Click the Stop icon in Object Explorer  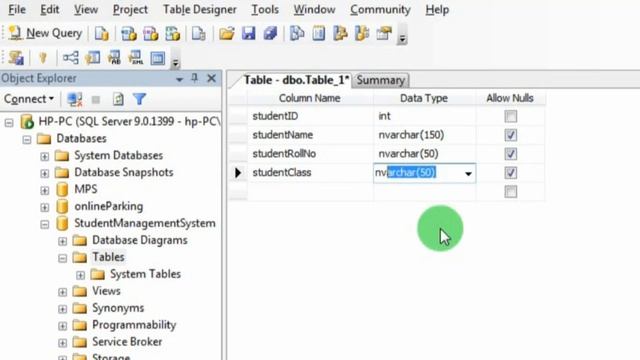point(96,99)
